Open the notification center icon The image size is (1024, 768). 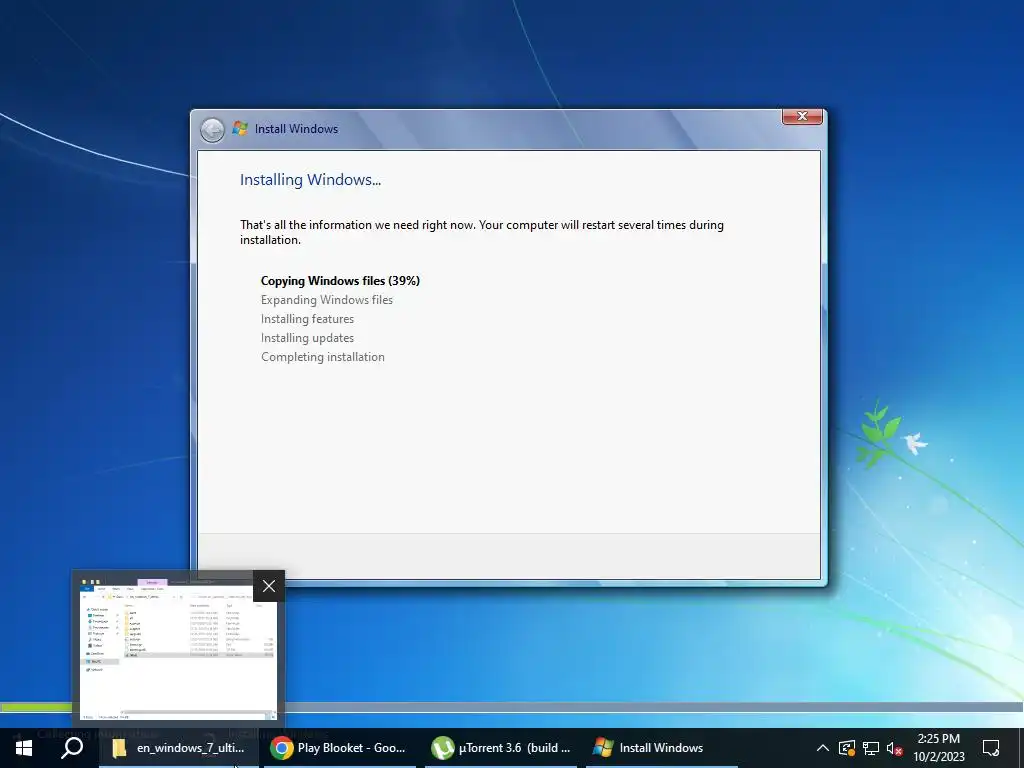991,748
